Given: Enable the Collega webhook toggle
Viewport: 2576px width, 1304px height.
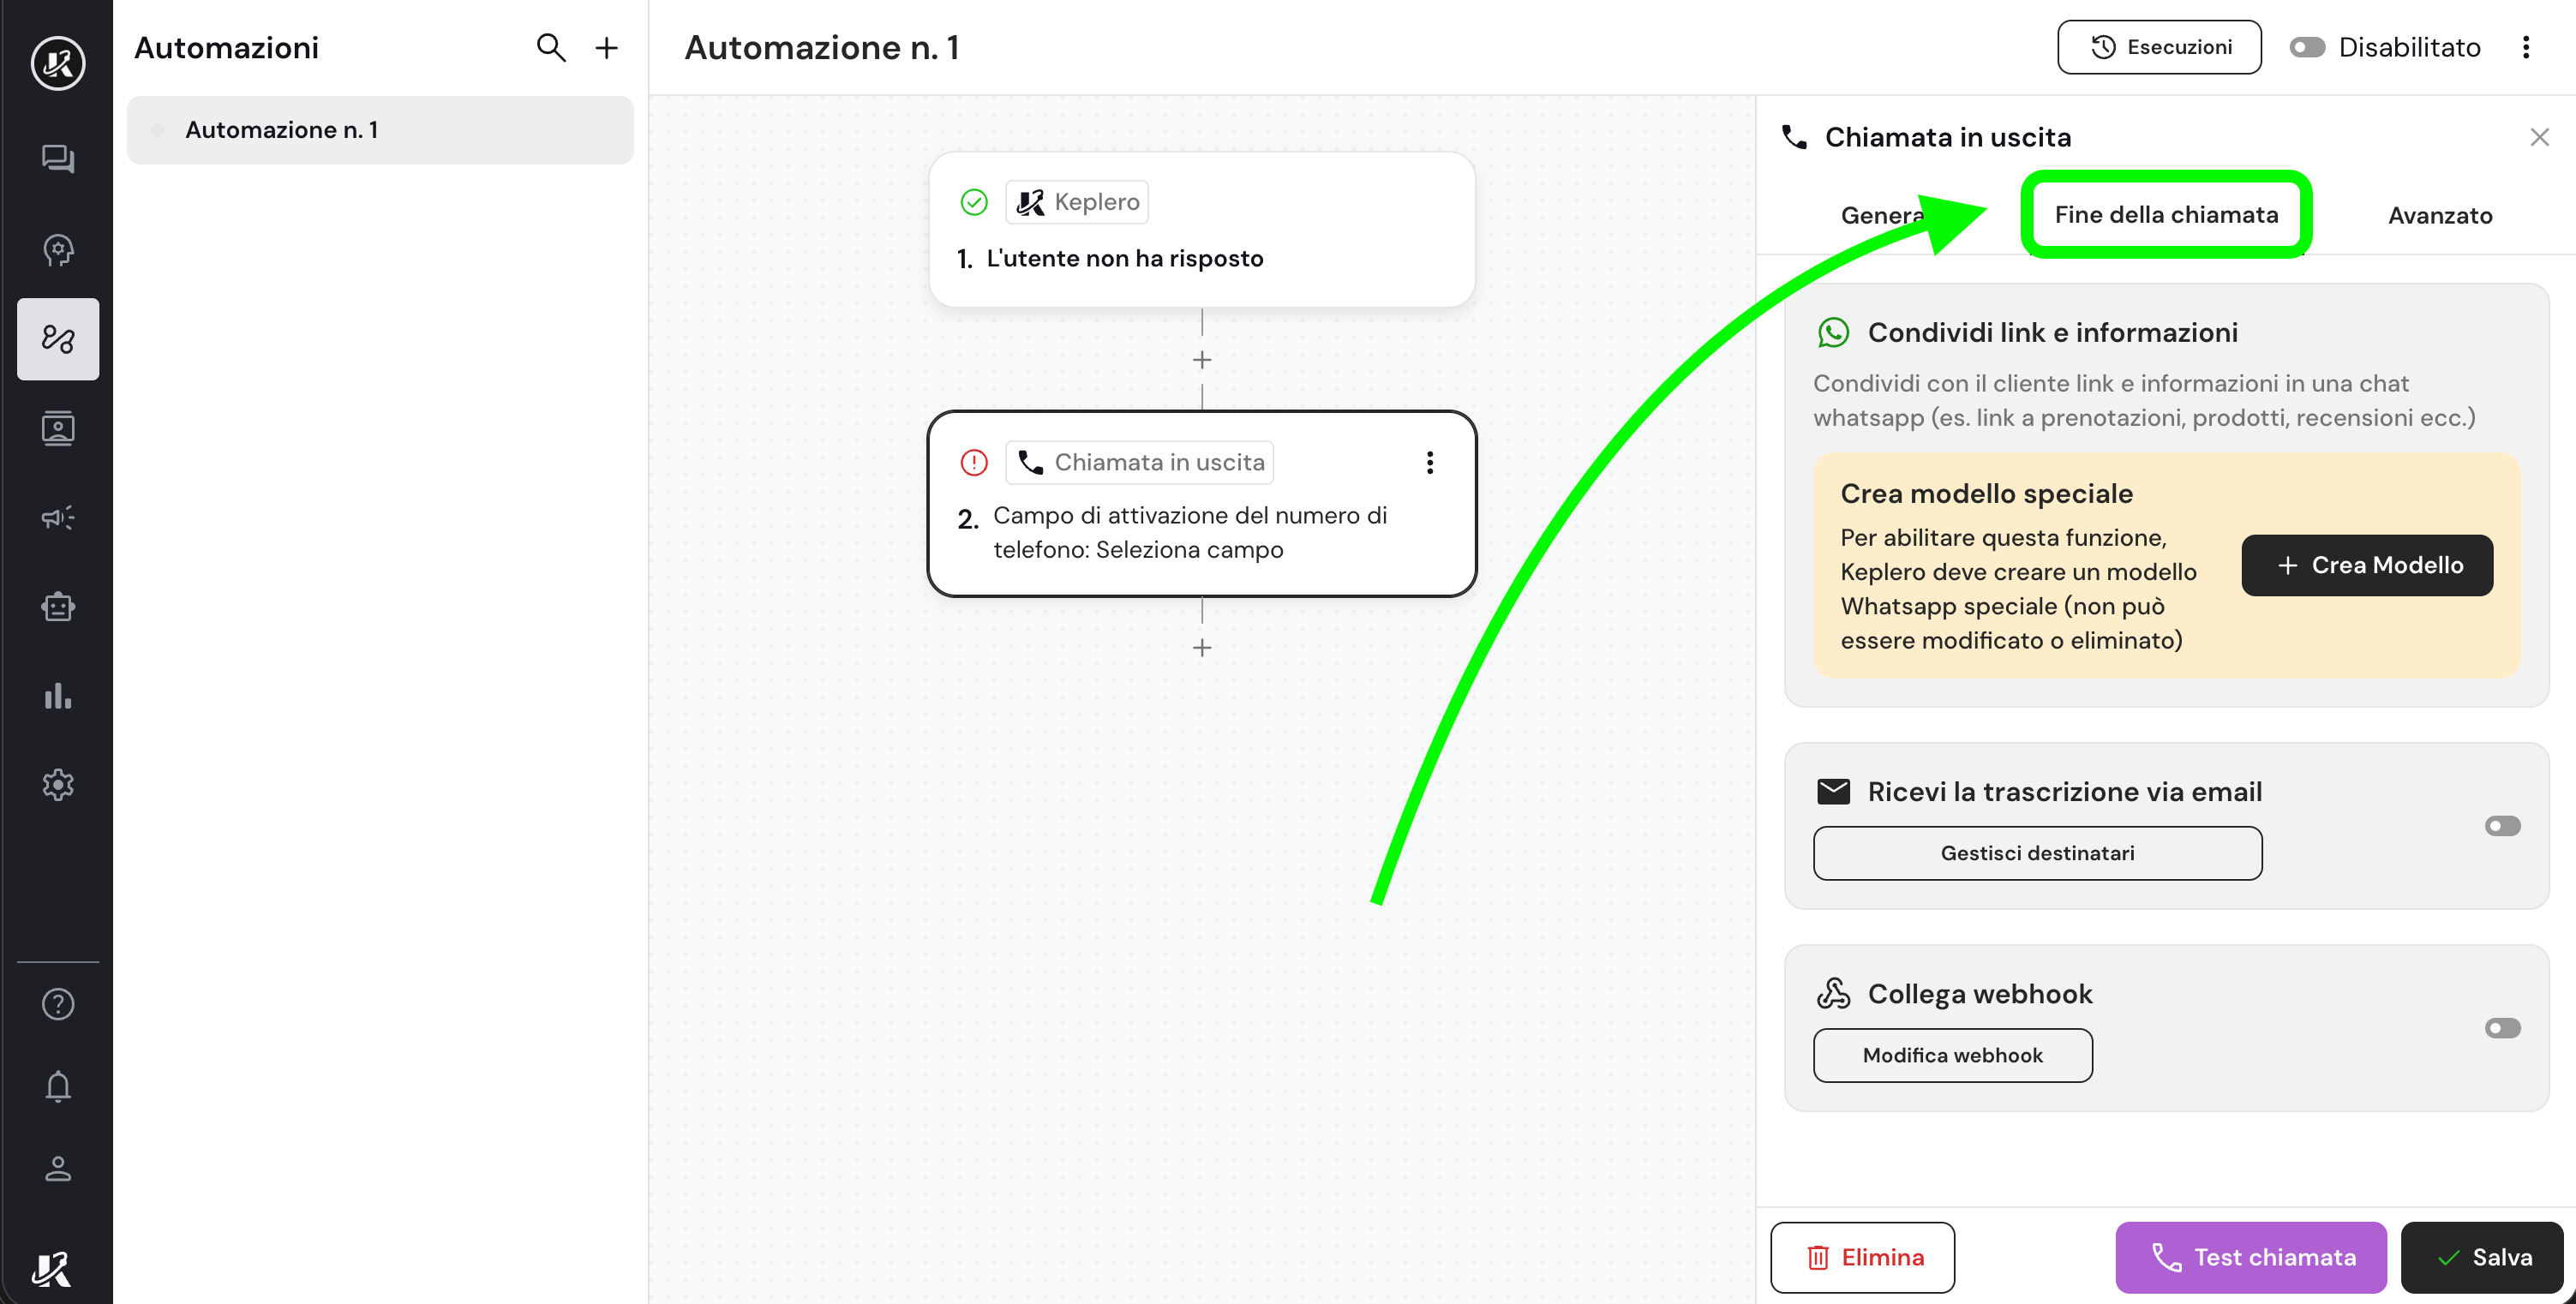Looking at the screenshot, I should [x=2502, y=1028].
